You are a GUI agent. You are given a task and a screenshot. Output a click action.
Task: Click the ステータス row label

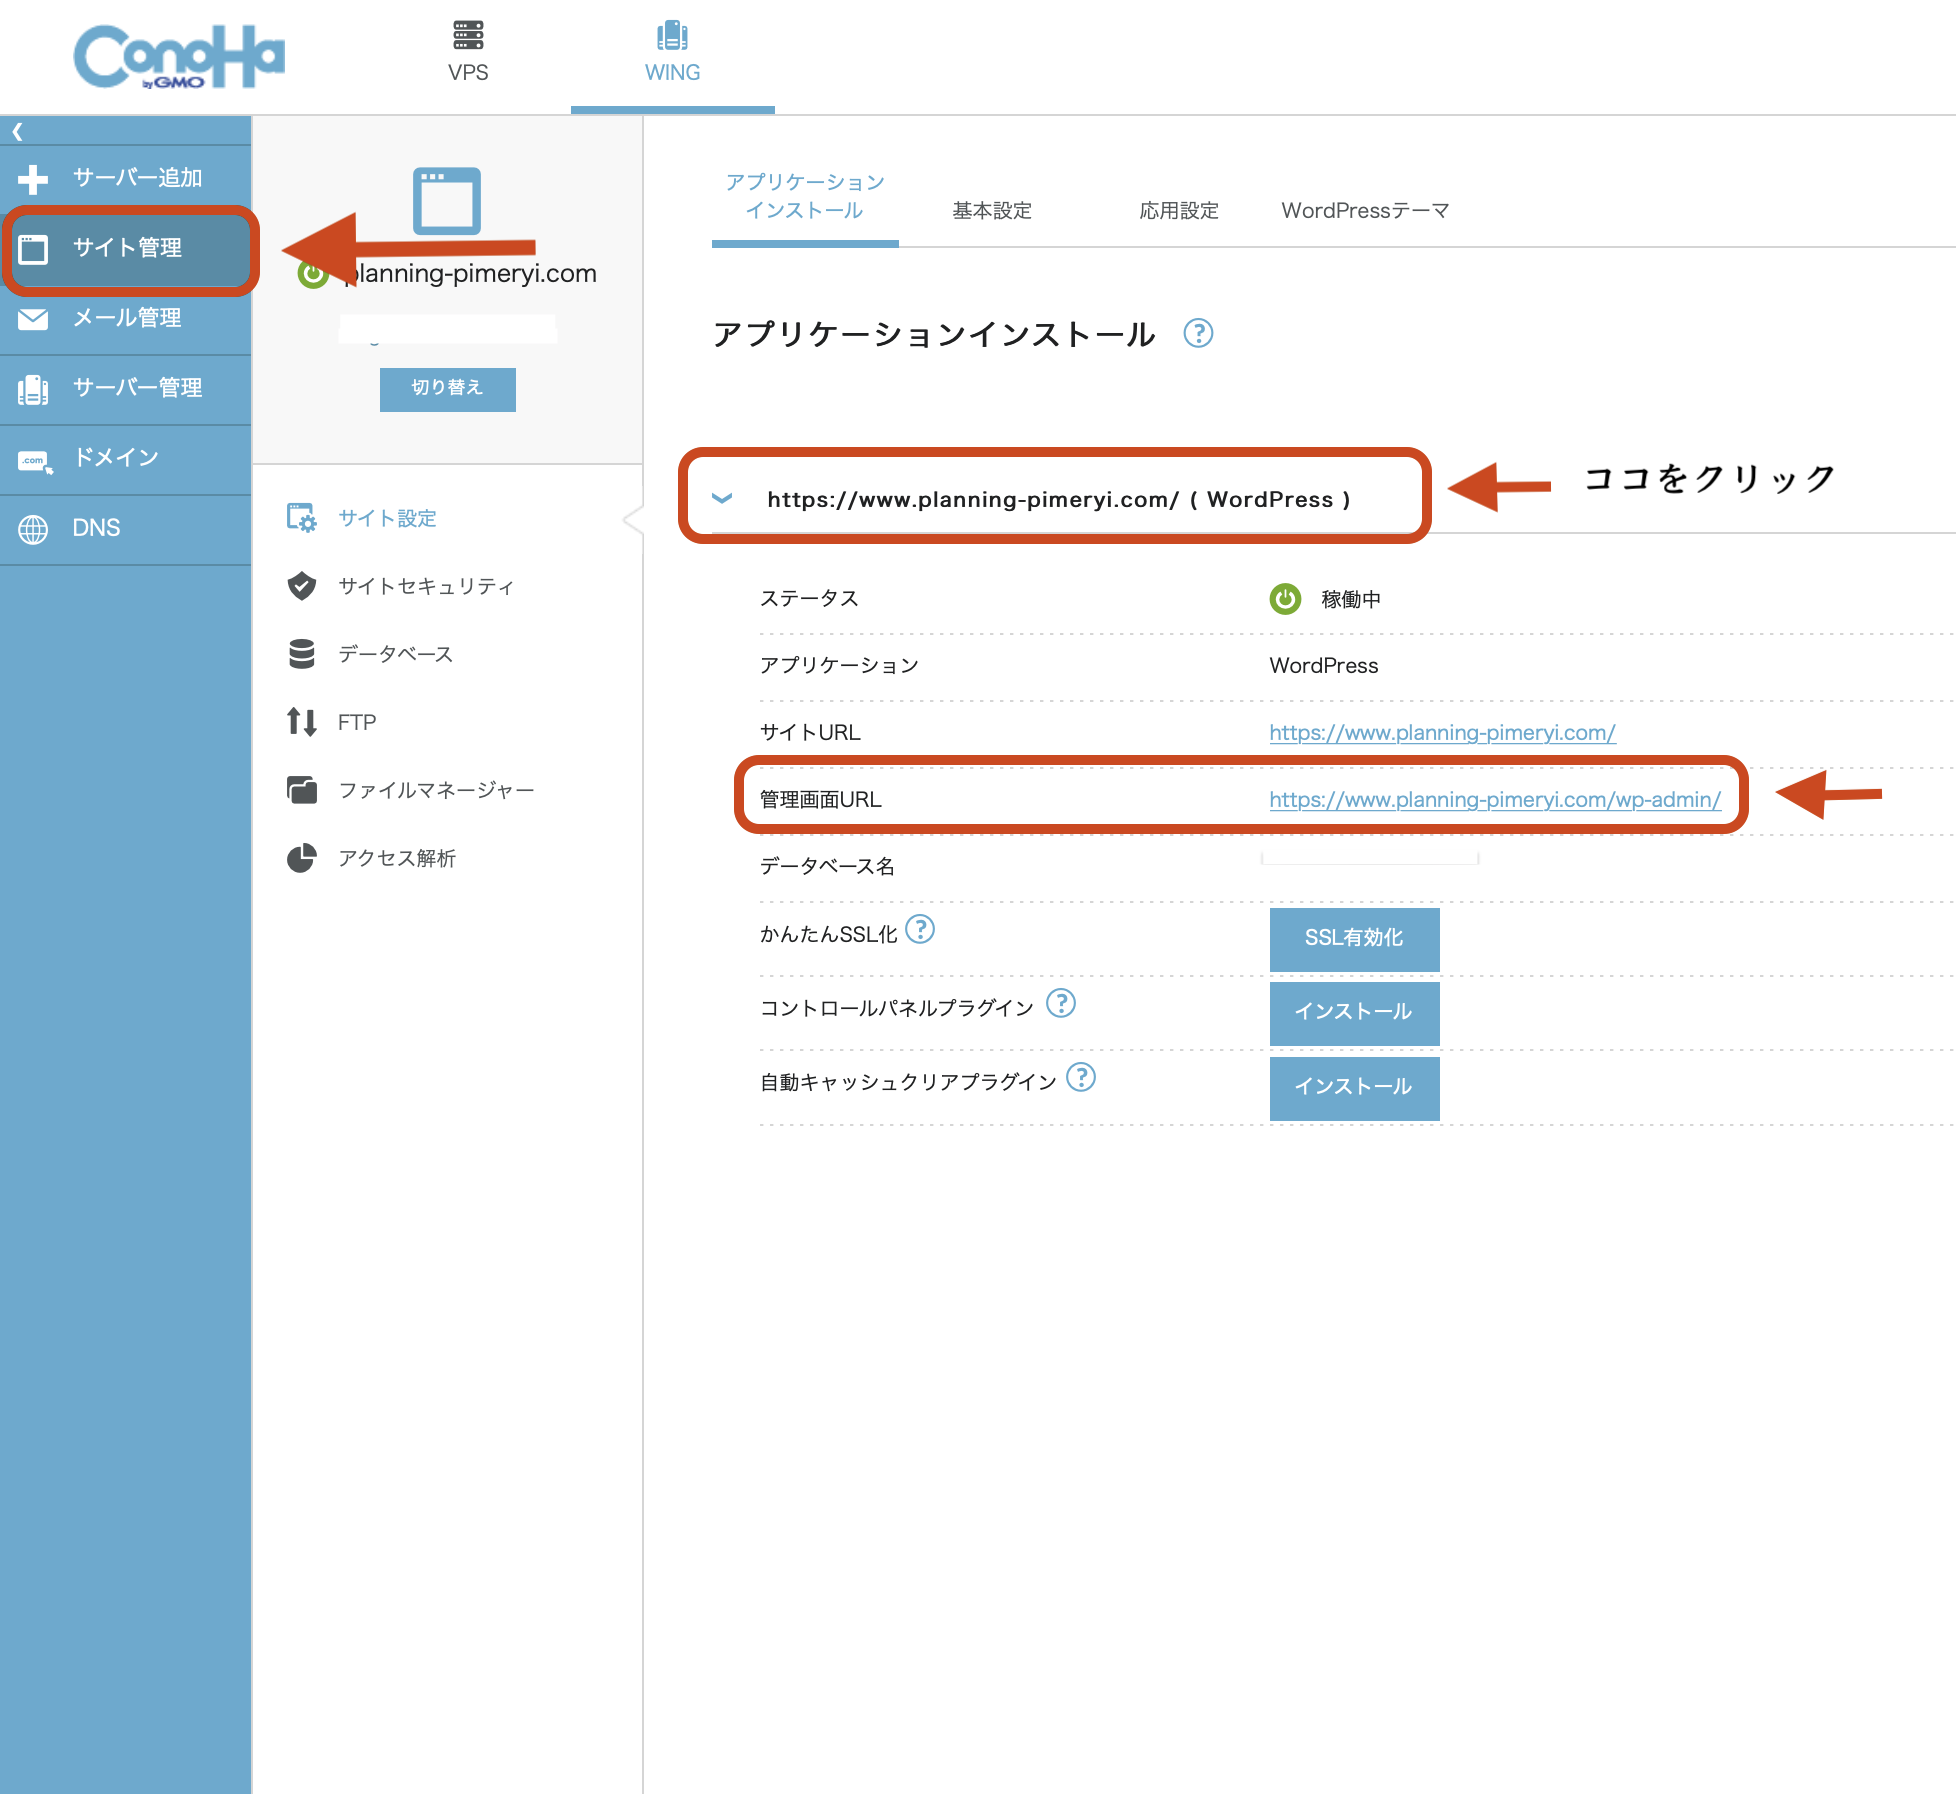point(809,599)
